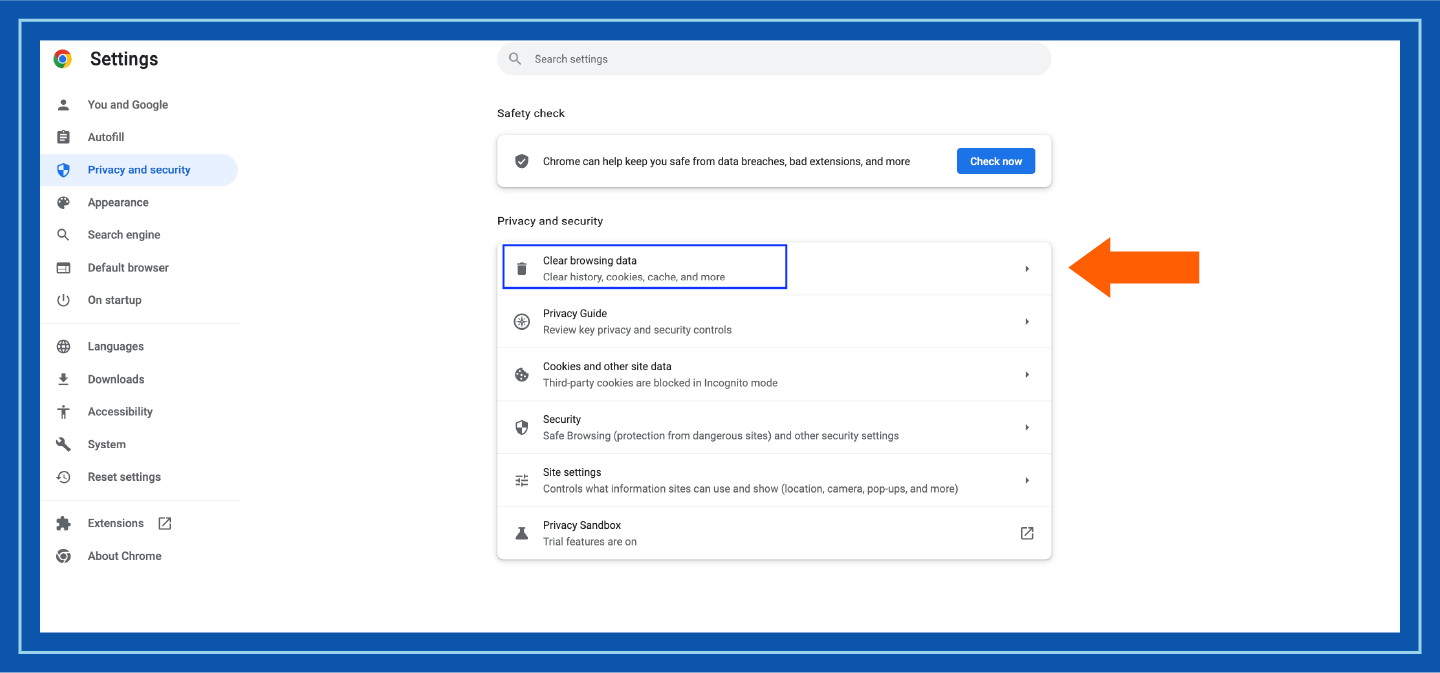Click the Reset settings history icon
This screenshot has height=673, width=1440.
[x=63, y=476]
